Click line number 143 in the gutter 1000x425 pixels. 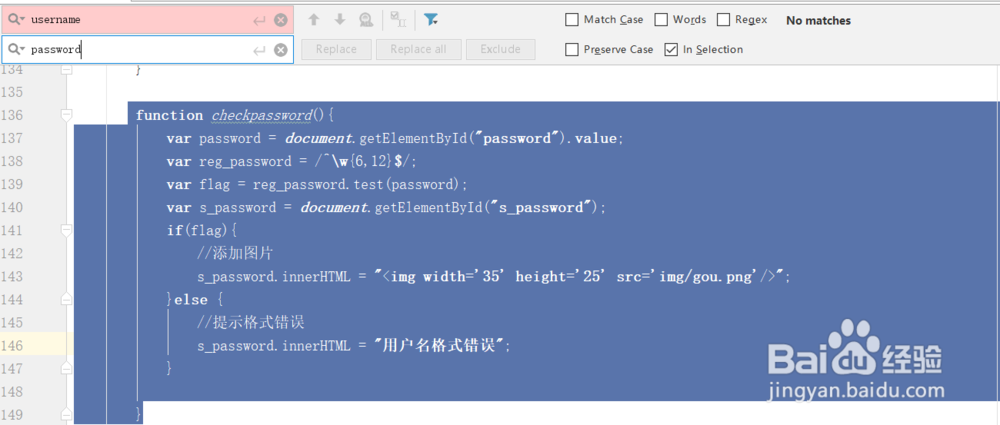pos(11,276)
